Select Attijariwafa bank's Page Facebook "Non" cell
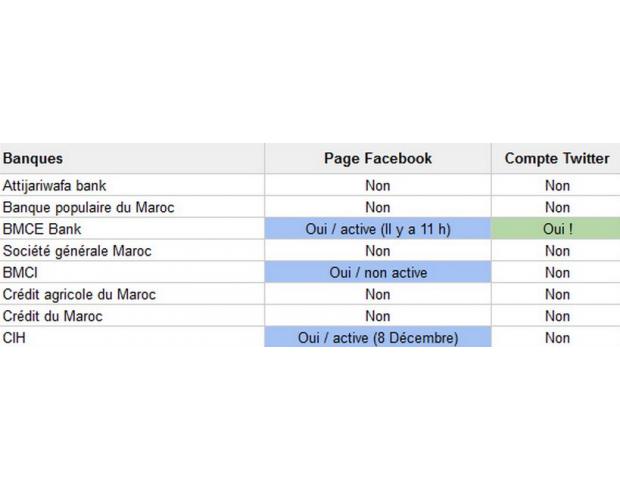620x490 pixels. (x=378, y=186)
